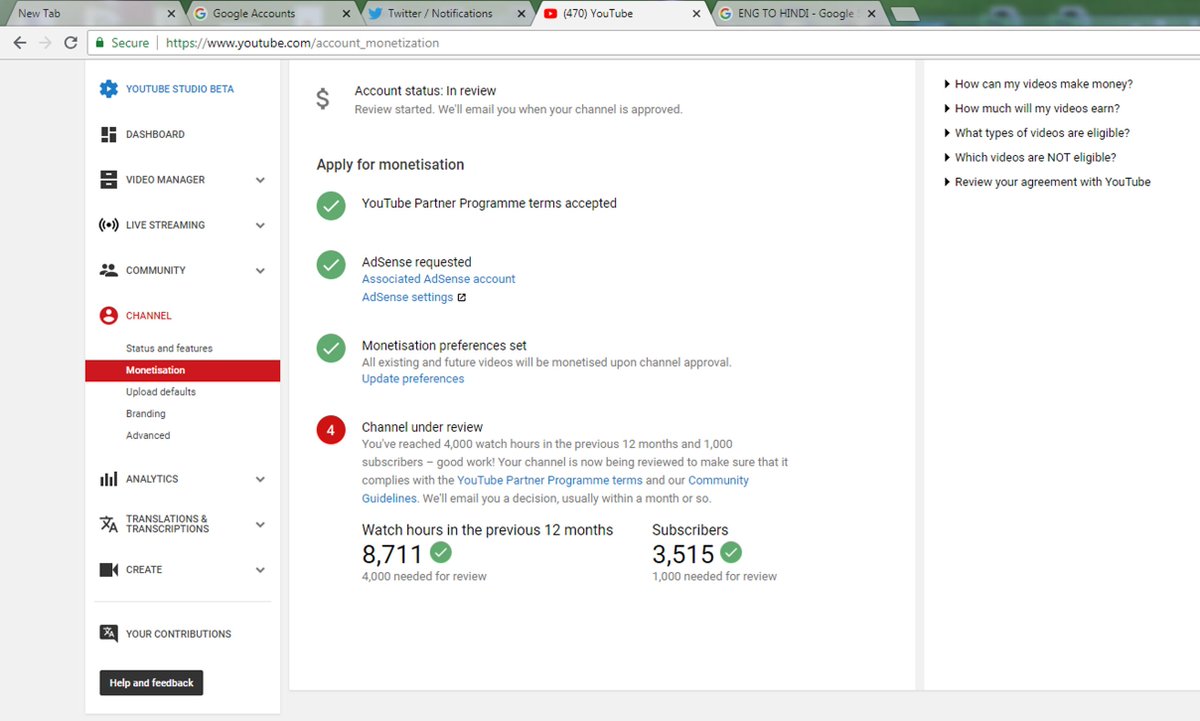
Task: Expand the Community chevron
Action: (x=260, y=271)
